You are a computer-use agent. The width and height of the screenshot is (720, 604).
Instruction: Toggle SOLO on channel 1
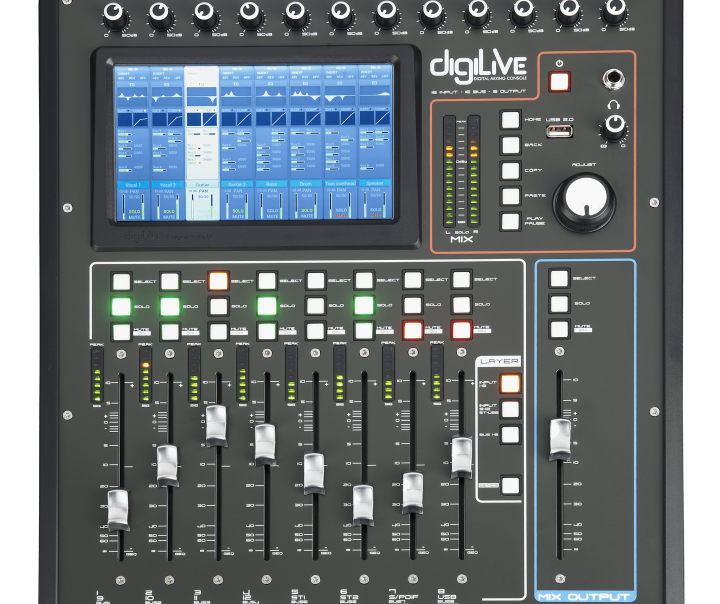pos(121,306)
